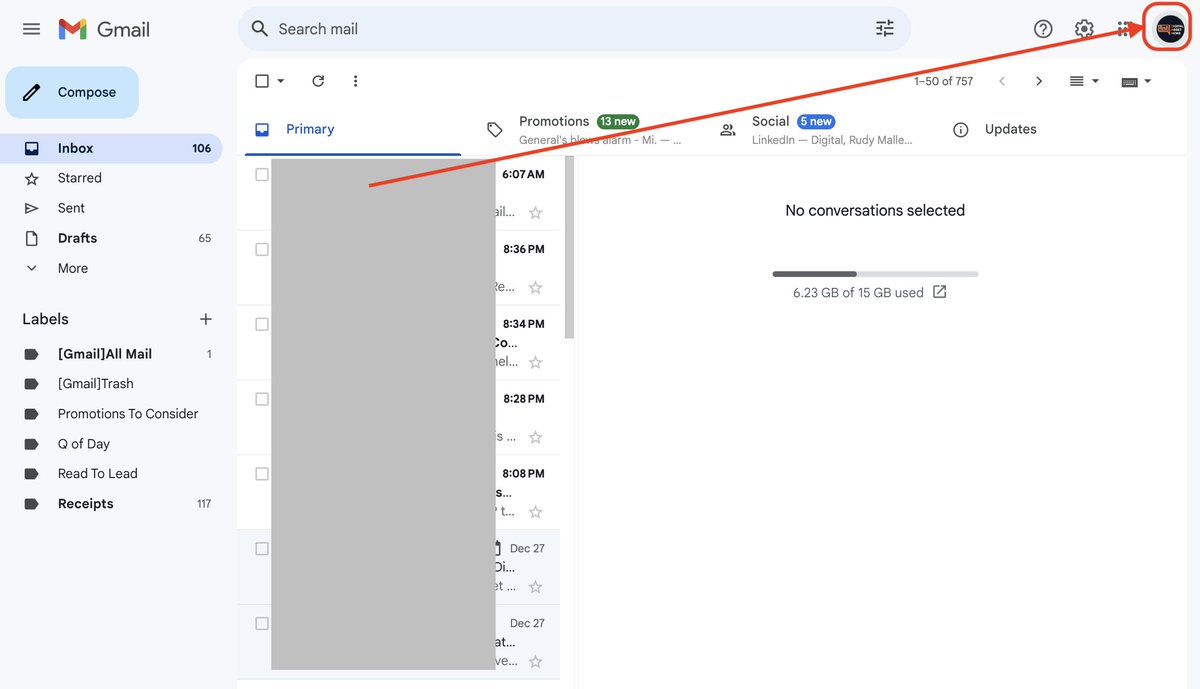Tick the select all checkbox
Screen dimensions: 1200x689
pos(262,81)
